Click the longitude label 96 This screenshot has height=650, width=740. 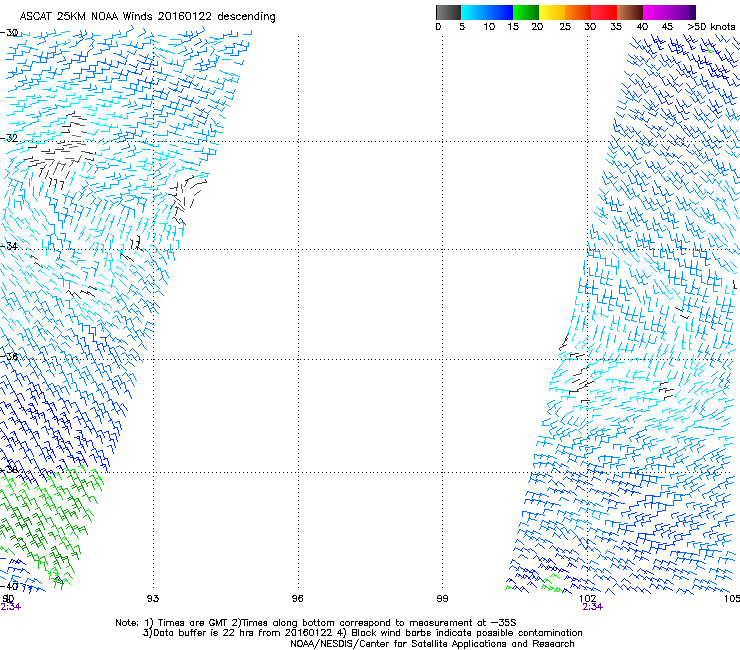point(297,599)
